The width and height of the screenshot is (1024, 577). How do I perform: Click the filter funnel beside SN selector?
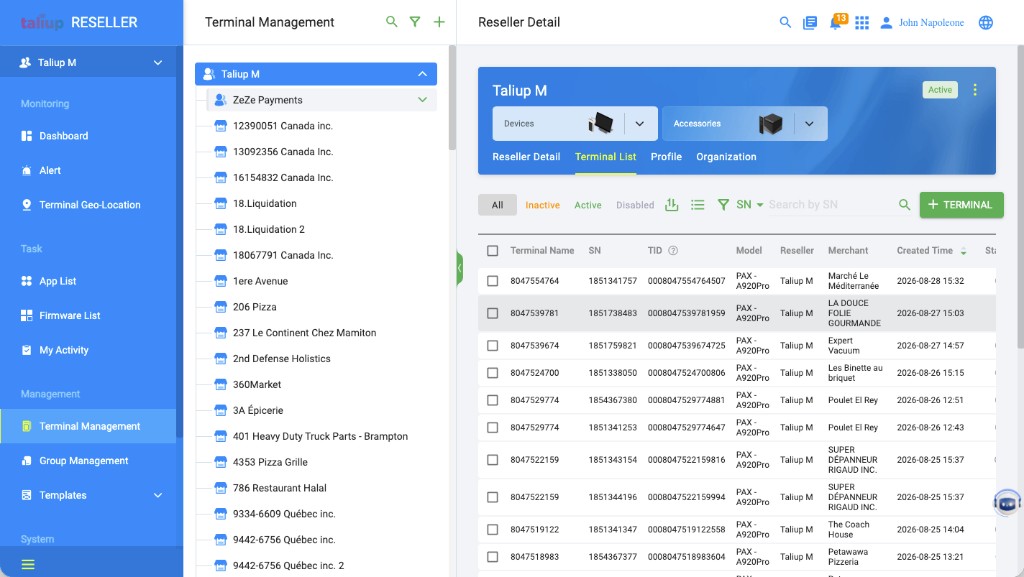(x=723, y=205)
